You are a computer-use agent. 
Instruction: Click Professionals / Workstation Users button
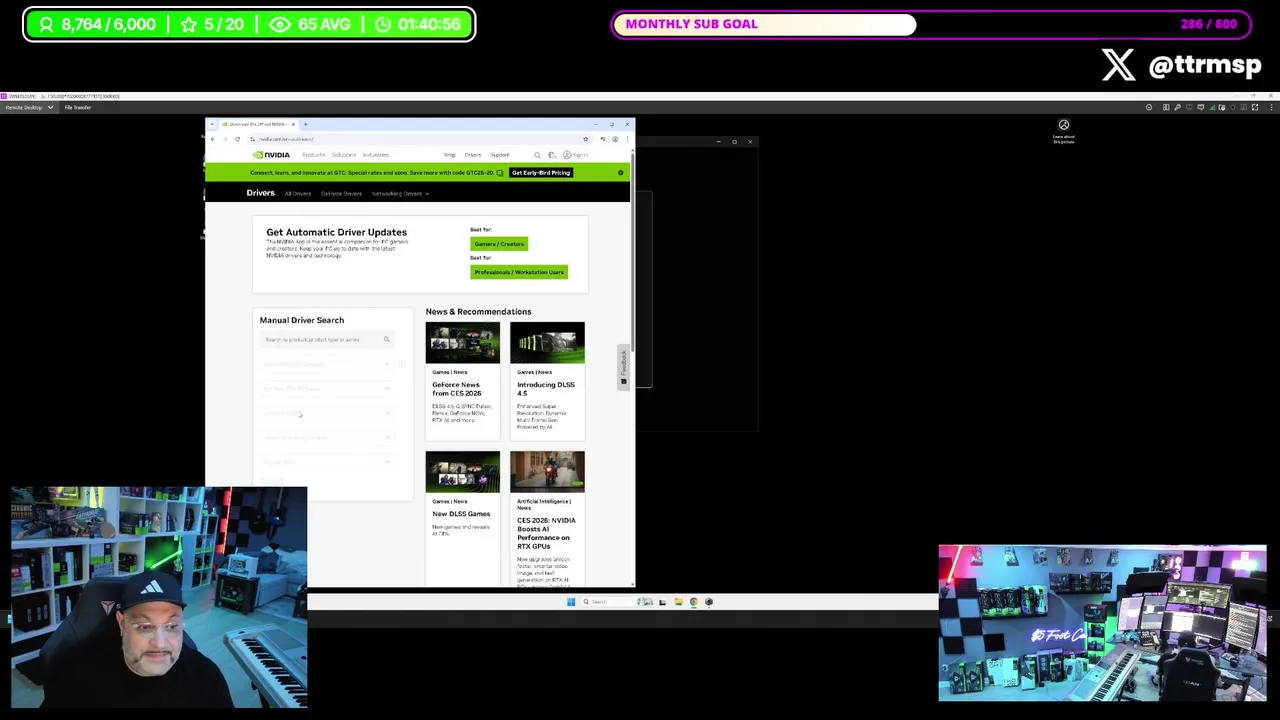coord(519,272)
